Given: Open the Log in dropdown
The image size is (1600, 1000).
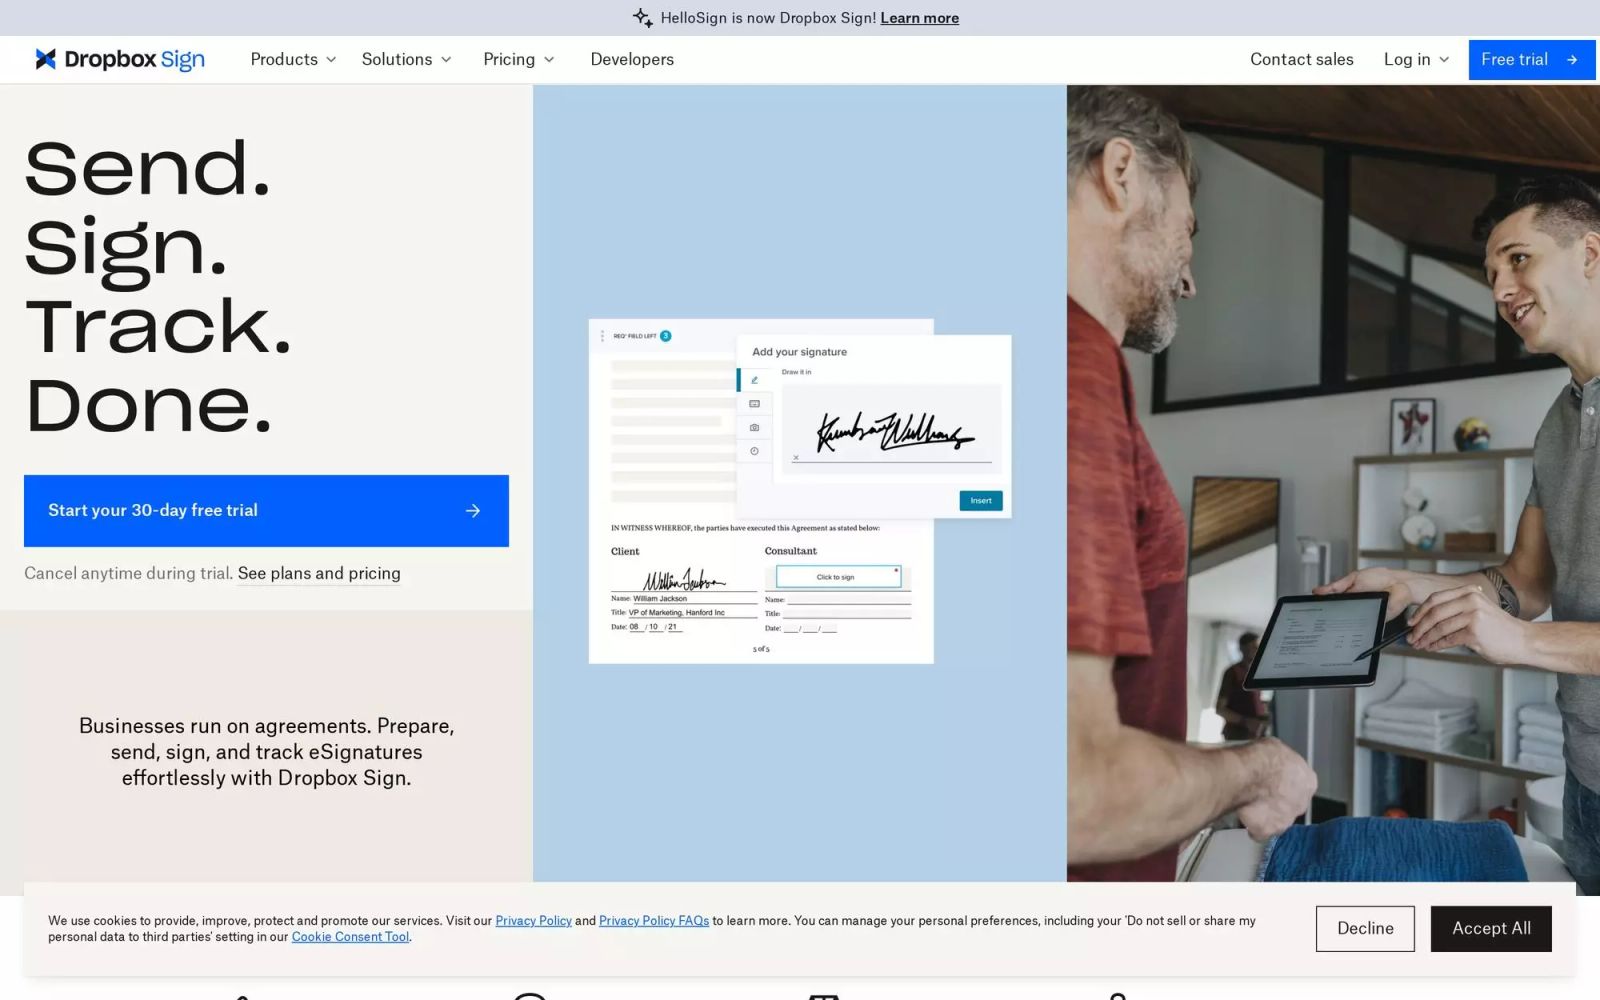Looking at the screenshot, I should tap(1416, 60).
